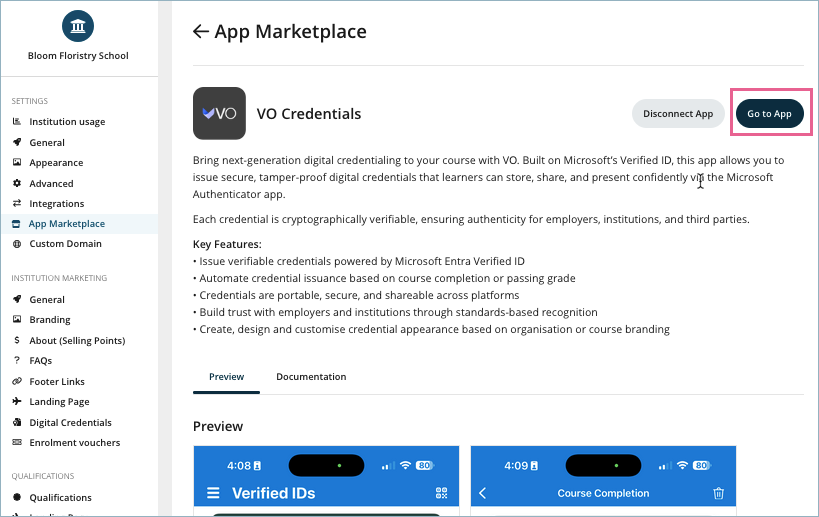
Task: Click the dollar icon for About (Selling Points)
Action: (17, 340)
